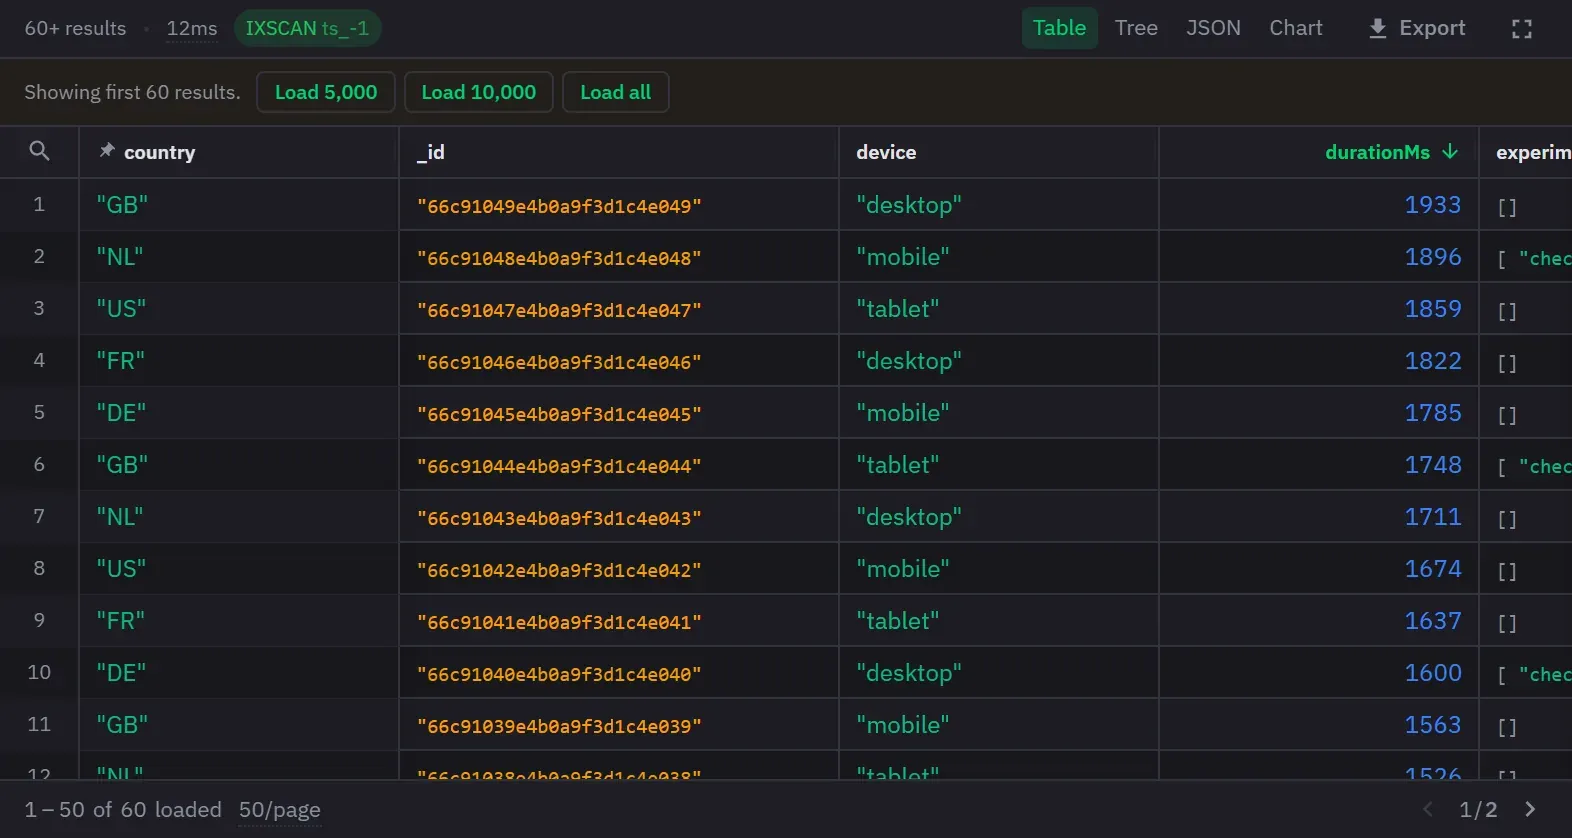Click _id "66c91047e4b0a9f3d1c4e047"
The width and height of the screenshot is (1572, 838).
point(559,310)
